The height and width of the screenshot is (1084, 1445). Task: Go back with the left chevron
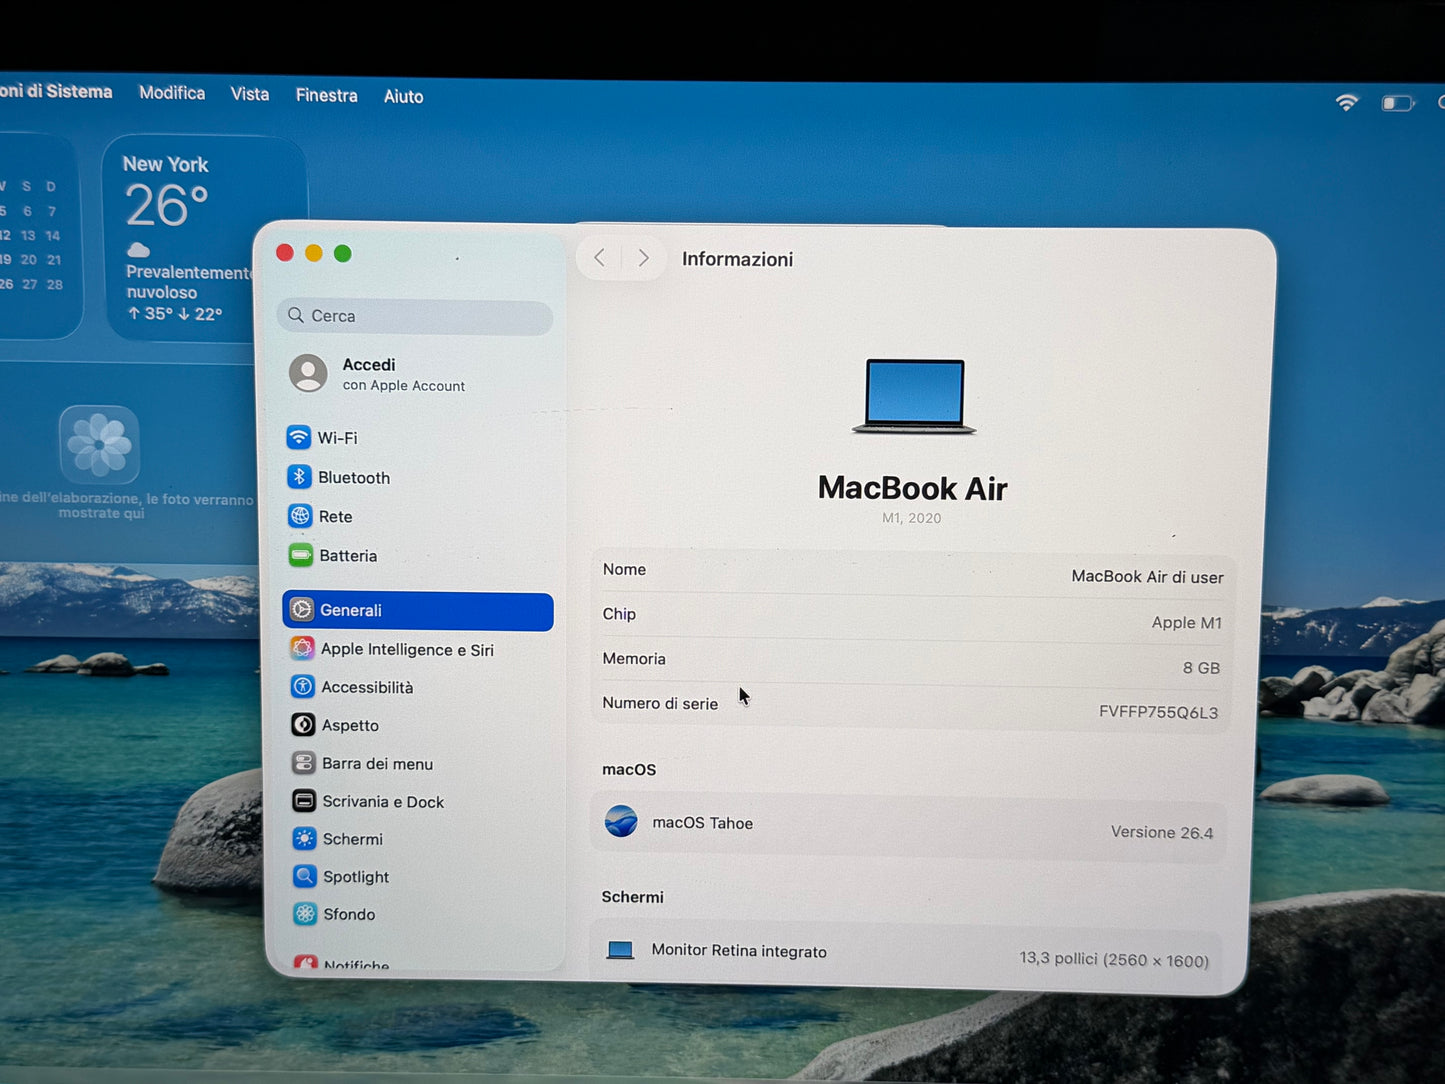(599, 257)
